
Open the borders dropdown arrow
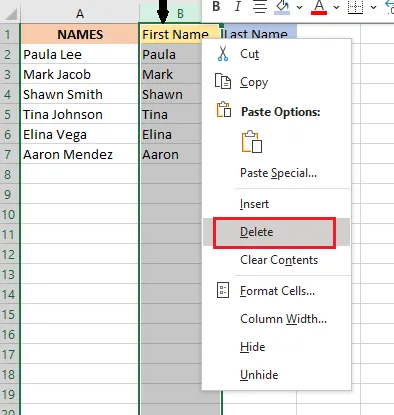pos(373,7)
